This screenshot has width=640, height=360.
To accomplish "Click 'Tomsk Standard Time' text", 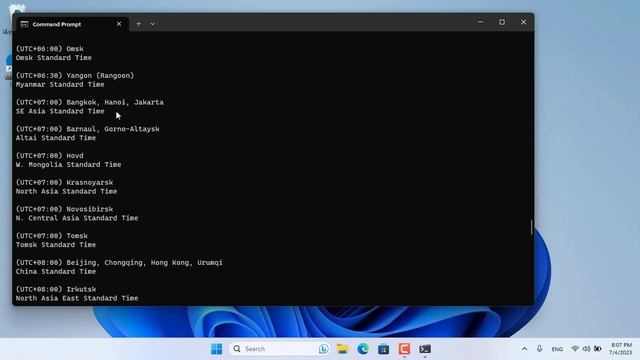I will [56, 245].
